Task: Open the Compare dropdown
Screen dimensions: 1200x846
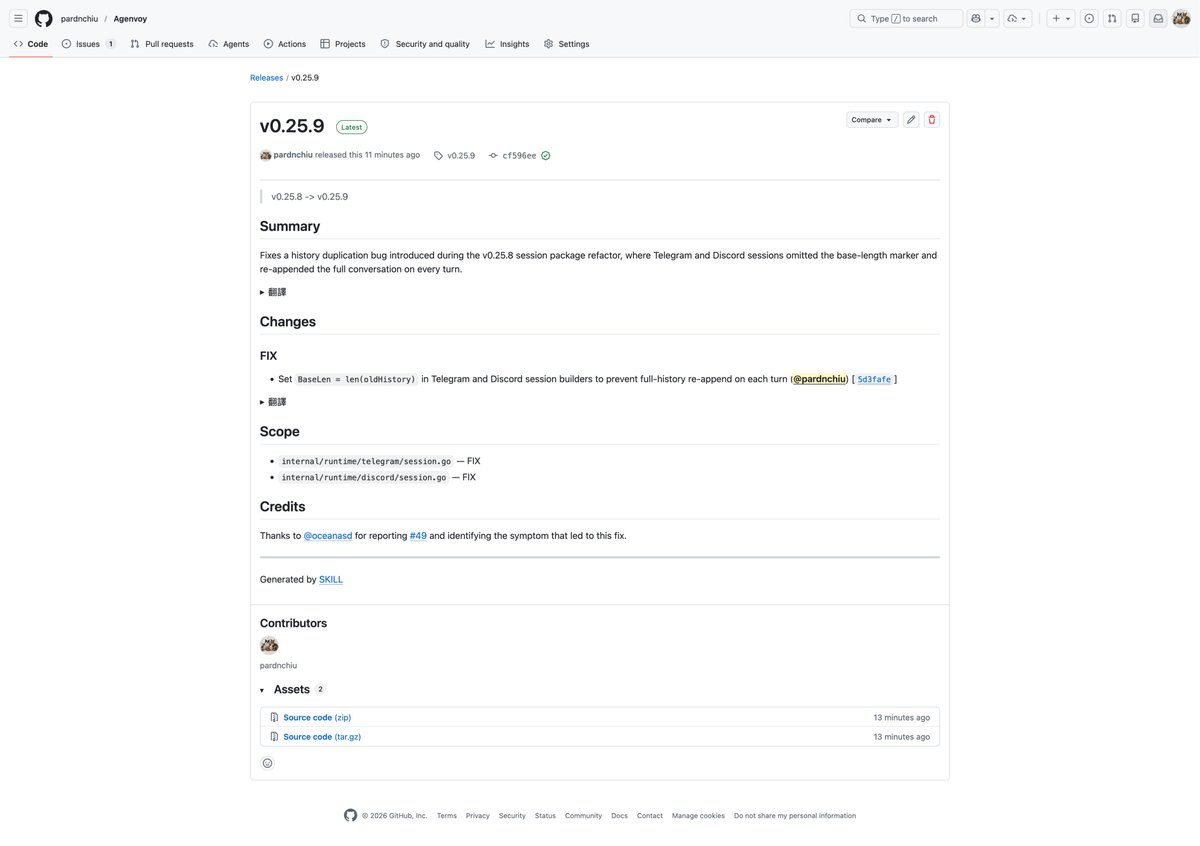Action: coord(872,120)
